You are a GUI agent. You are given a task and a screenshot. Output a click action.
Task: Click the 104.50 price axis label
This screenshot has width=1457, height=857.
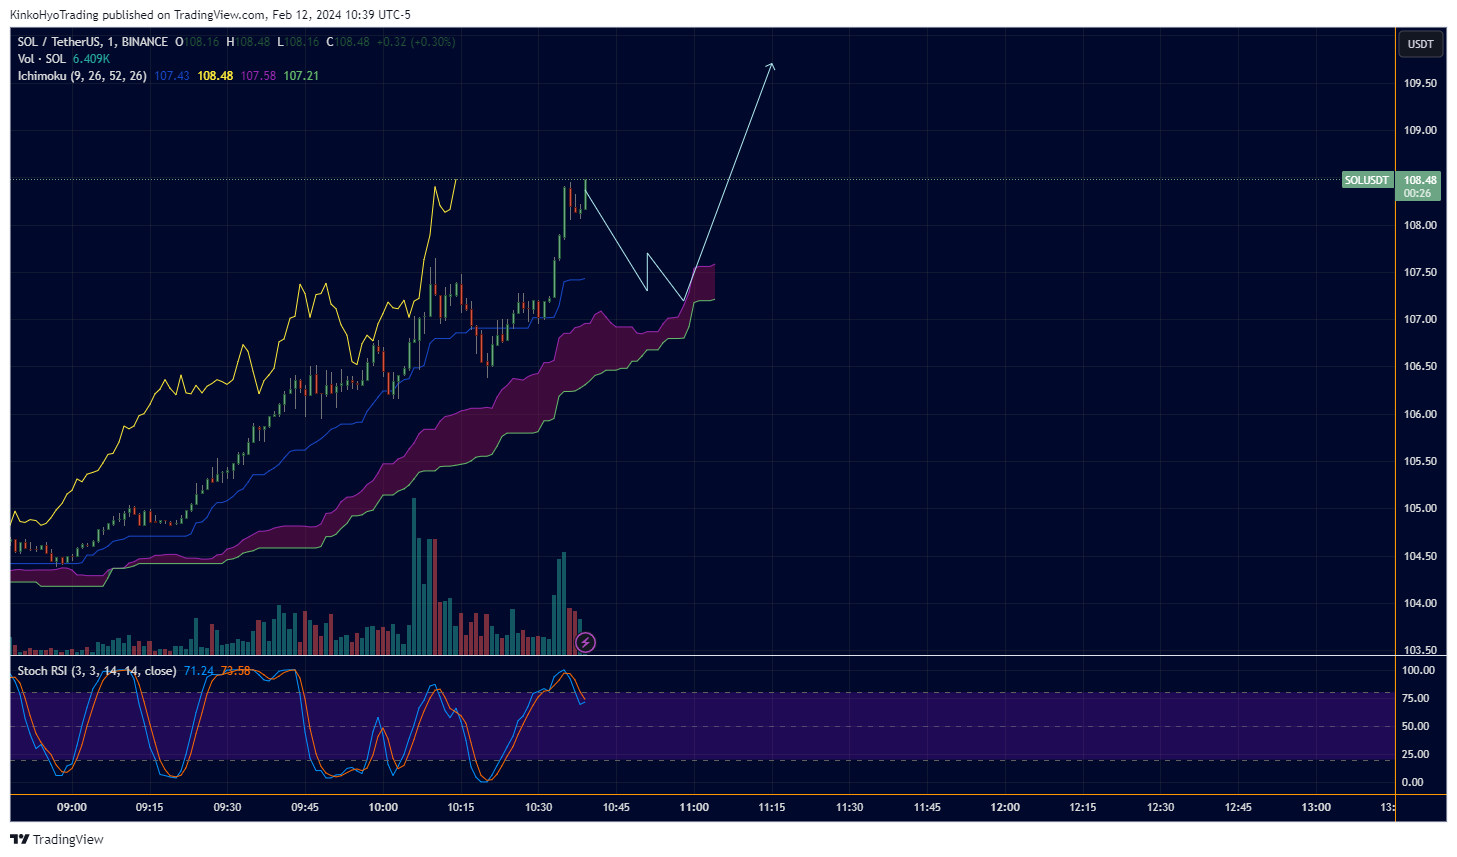click(x=1420, y=556)
